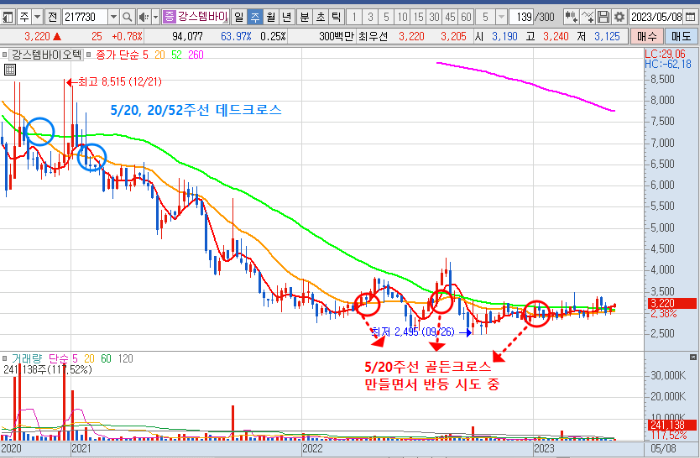Select the 3 interval button
700x458 pixels.
coord(370,17)
